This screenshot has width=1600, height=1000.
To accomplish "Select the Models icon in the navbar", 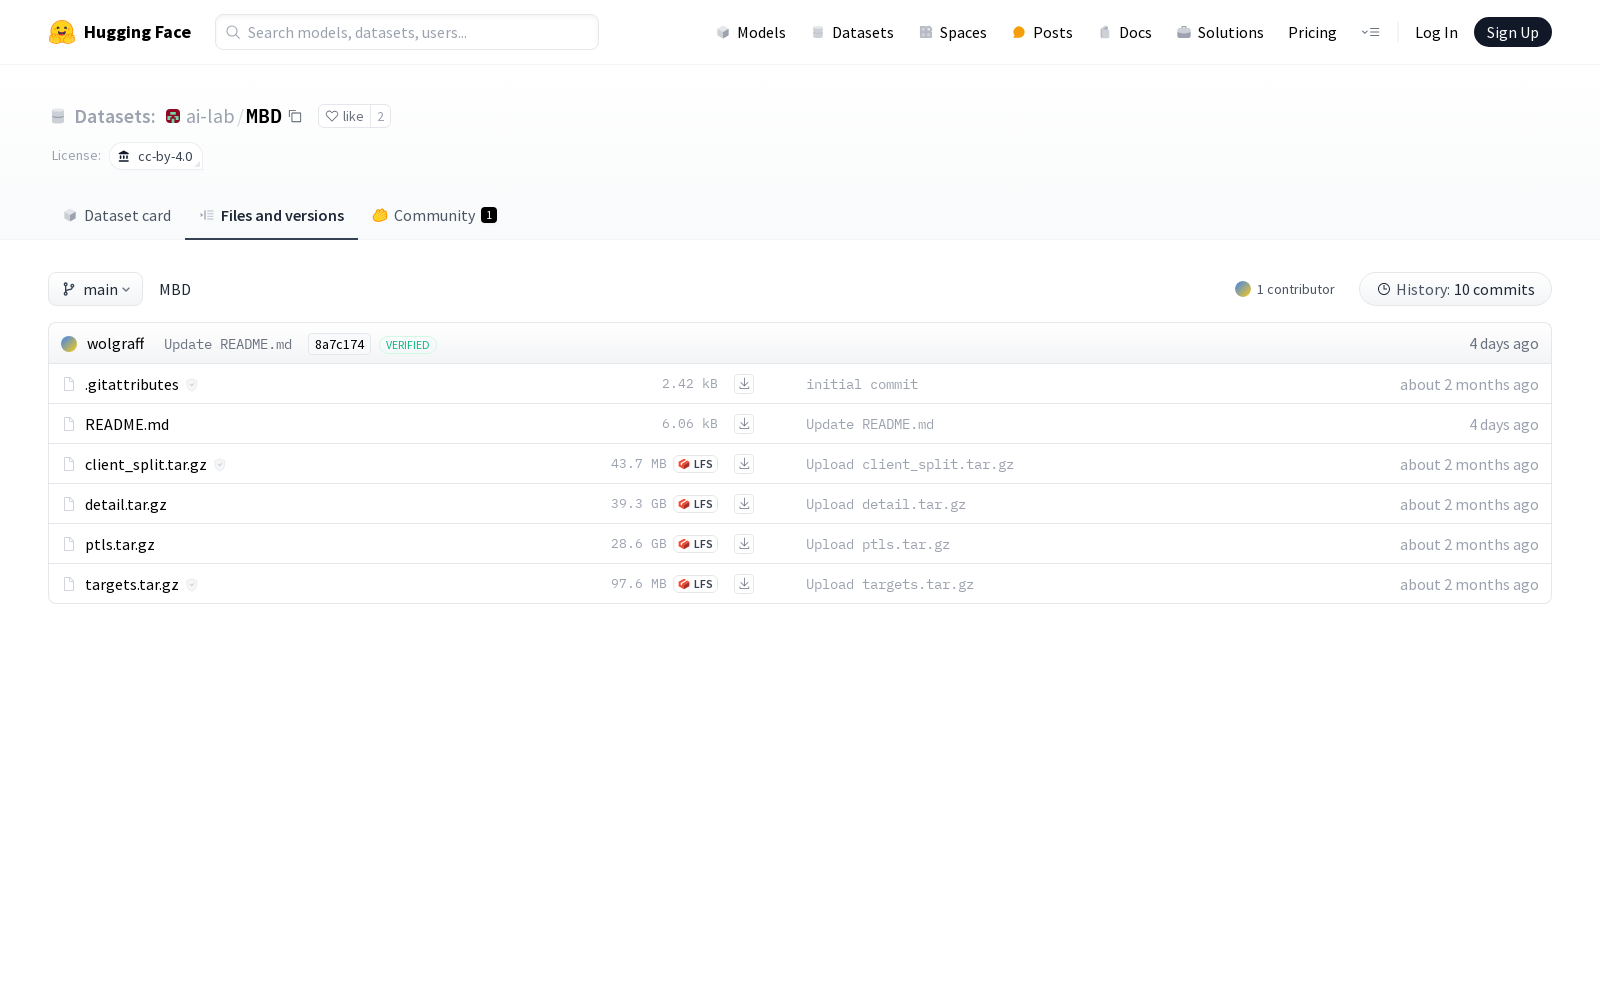I will (x=723, y=32).
